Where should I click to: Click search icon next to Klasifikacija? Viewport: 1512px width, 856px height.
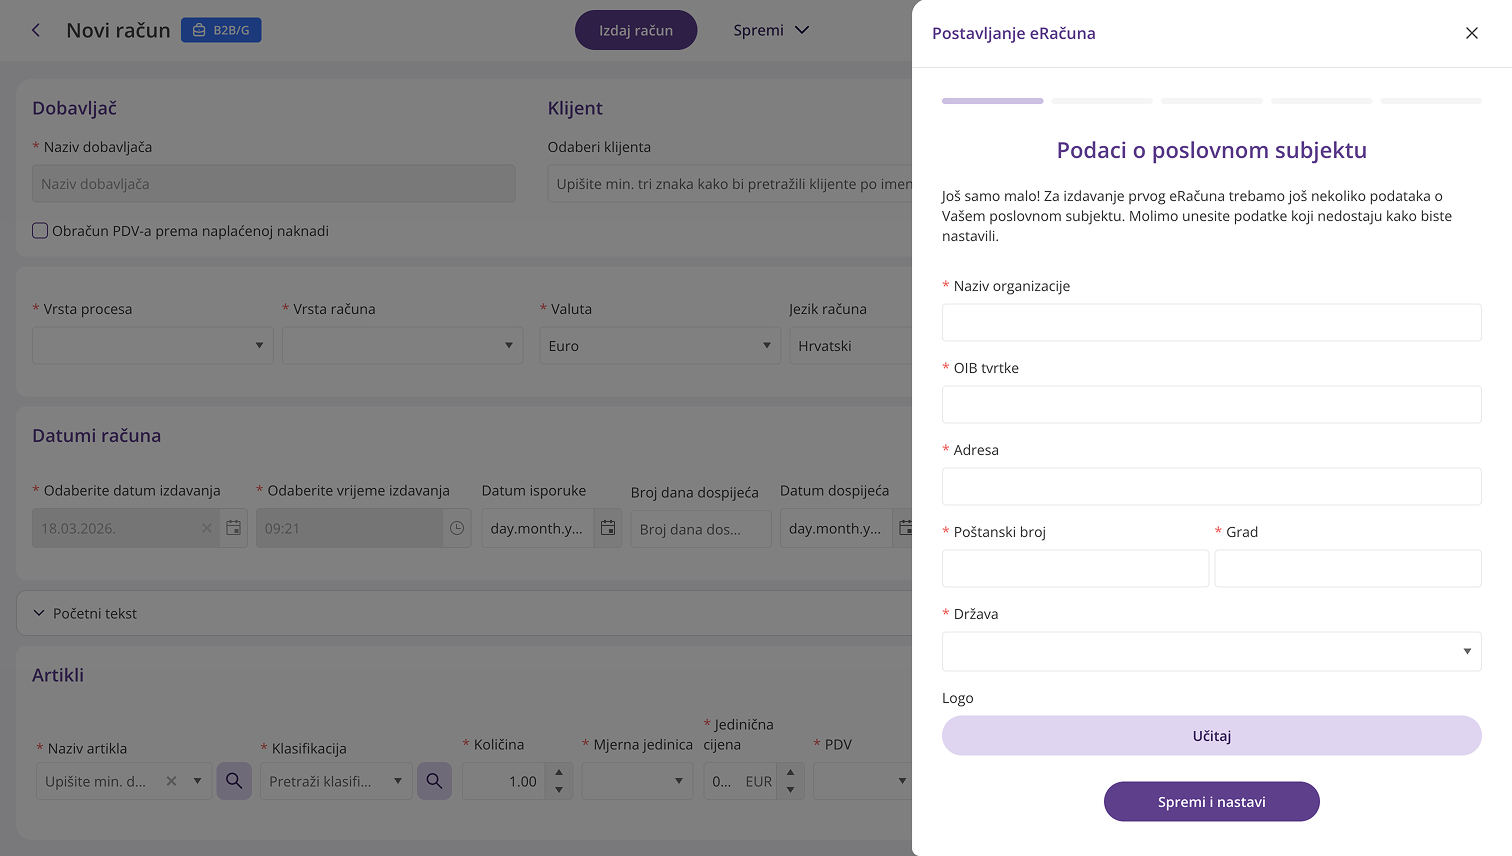(434, 781)
